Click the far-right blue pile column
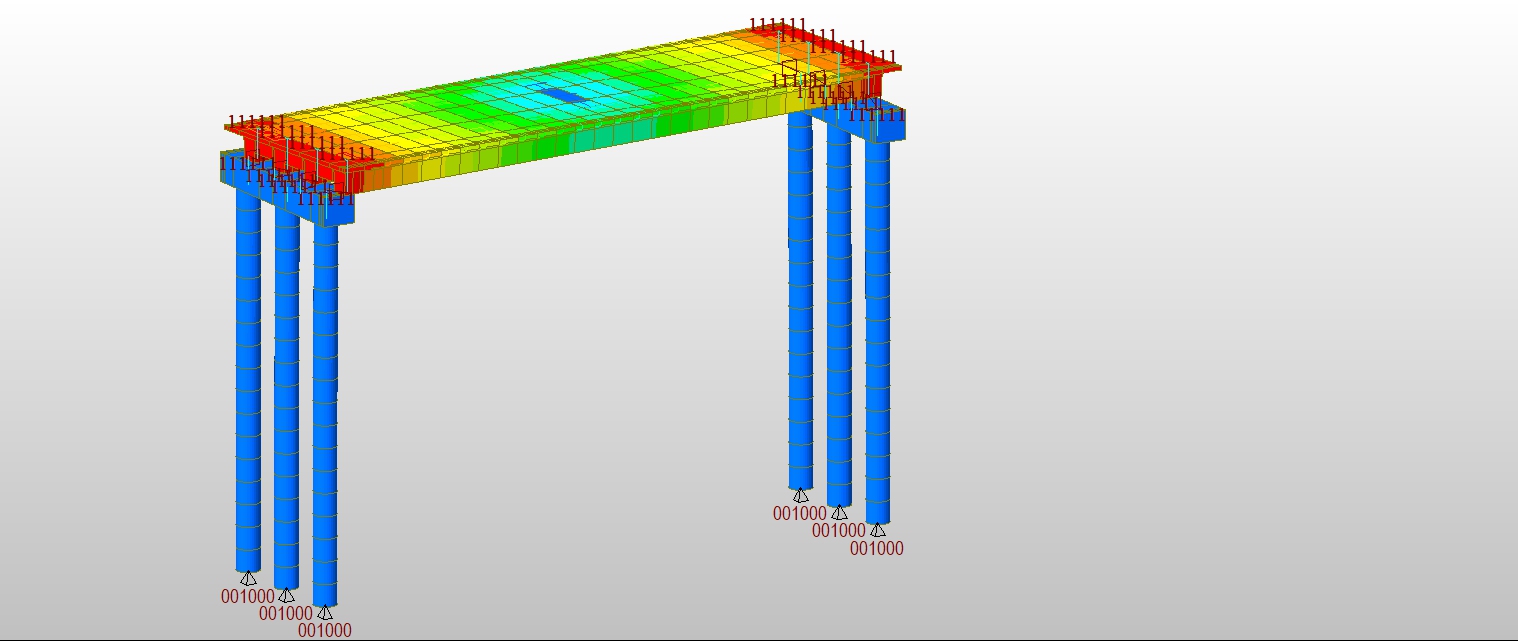This screenshot has height=641, width=1518. (877, 330)
